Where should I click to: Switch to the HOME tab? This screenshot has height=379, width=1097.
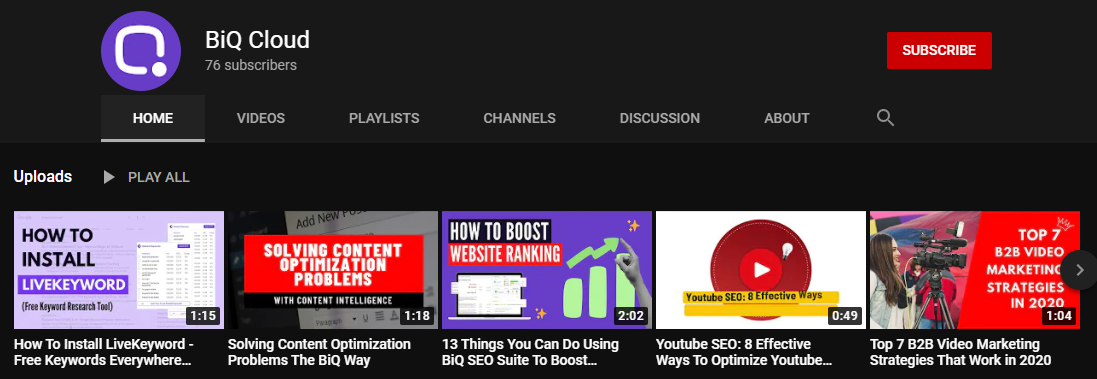click(x=153, y=118)
